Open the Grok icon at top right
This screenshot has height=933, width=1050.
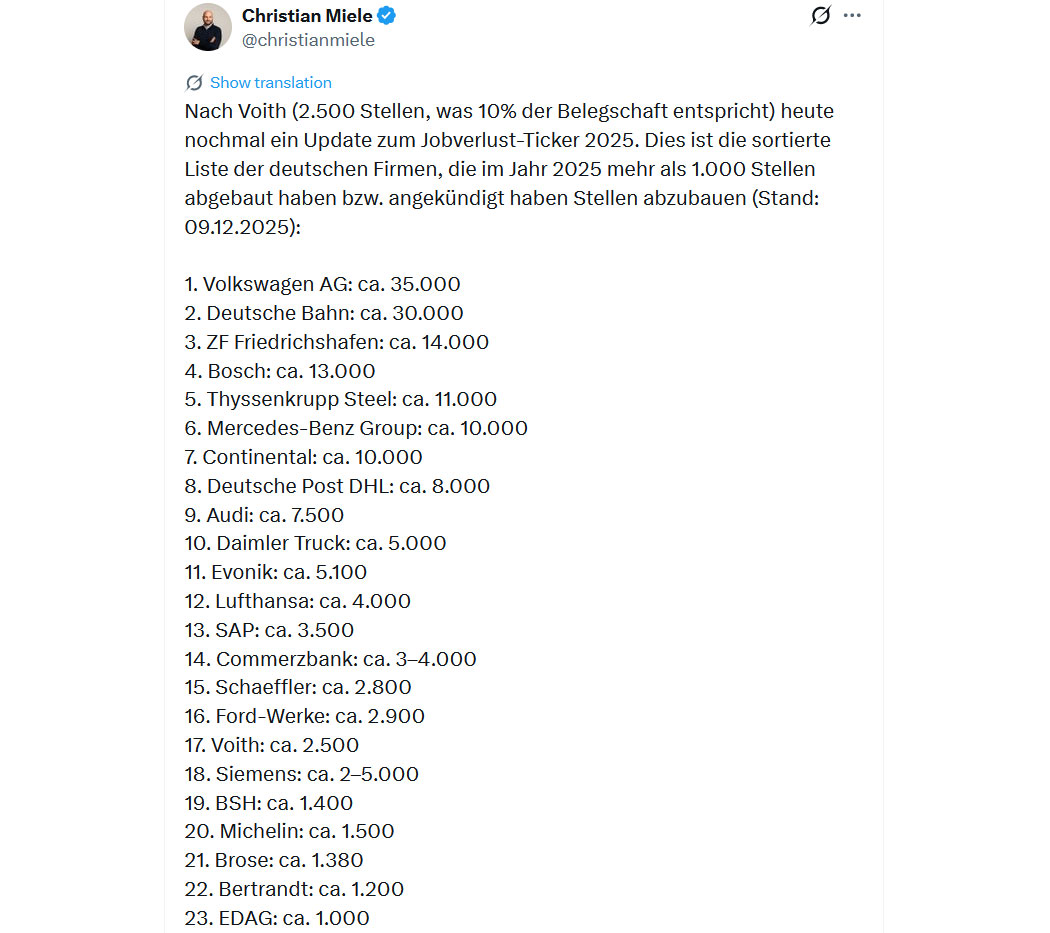pyautogui.click(x=821, y=16)
